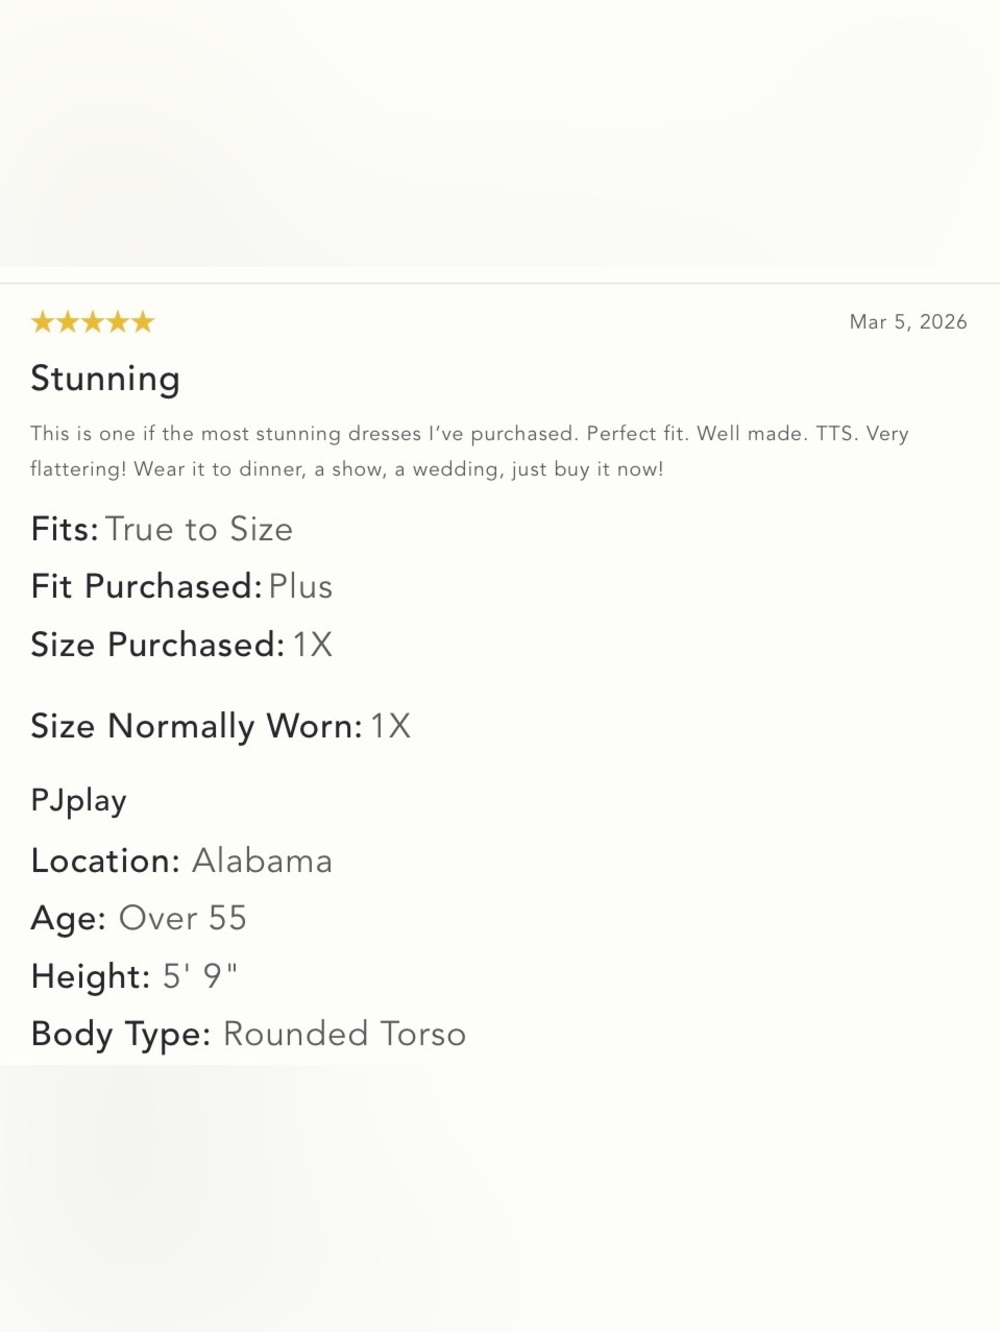1000x1332 pixels.
Task: Click the True to Size value
Action: (x=199, y=529)
